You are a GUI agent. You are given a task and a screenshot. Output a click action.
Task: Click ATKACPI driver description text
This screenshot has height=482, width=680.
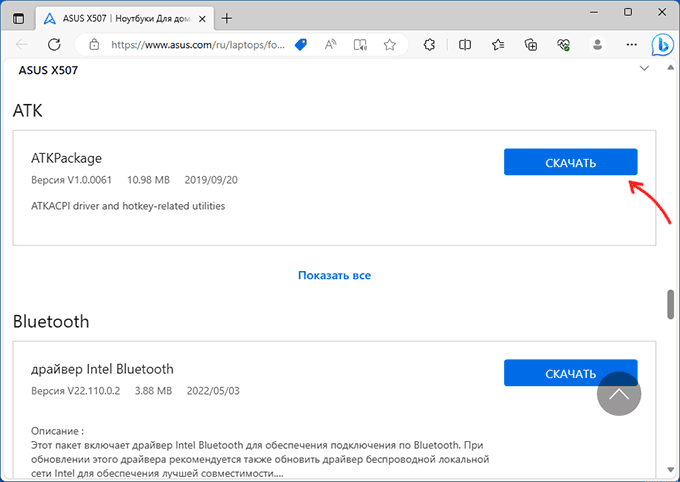click(128, 206)
